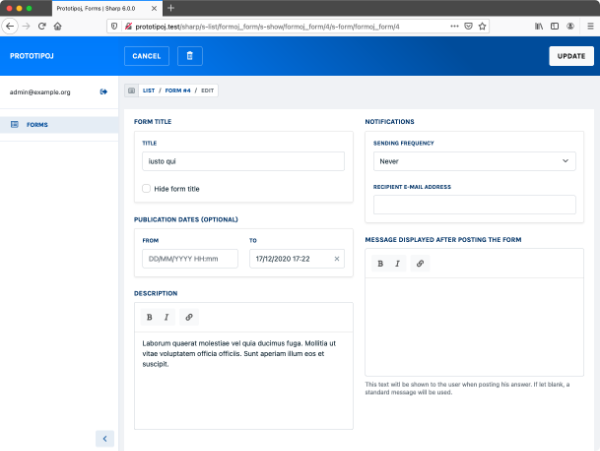Viewport: 600px width, 451px height.
Task: Click the Pocket save icon
Action: pos(468,26)
